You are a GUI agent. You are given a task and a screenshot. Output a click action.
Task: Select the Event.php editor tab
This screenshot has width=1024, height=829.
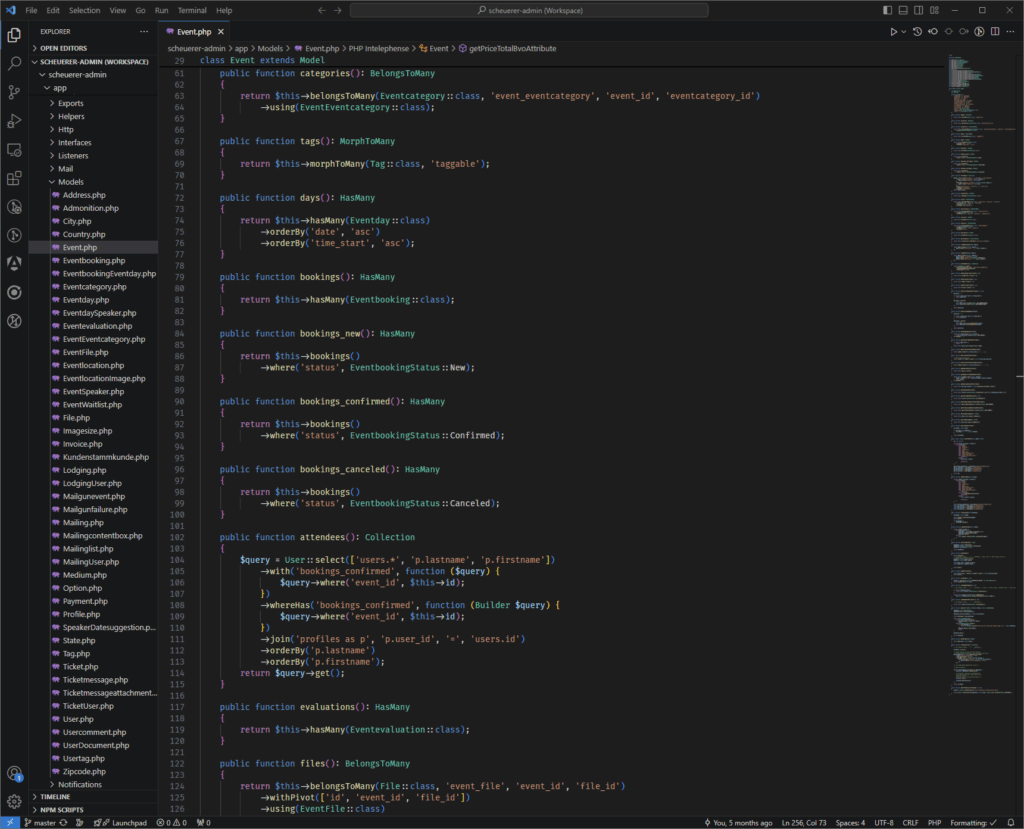pos(193,32)
